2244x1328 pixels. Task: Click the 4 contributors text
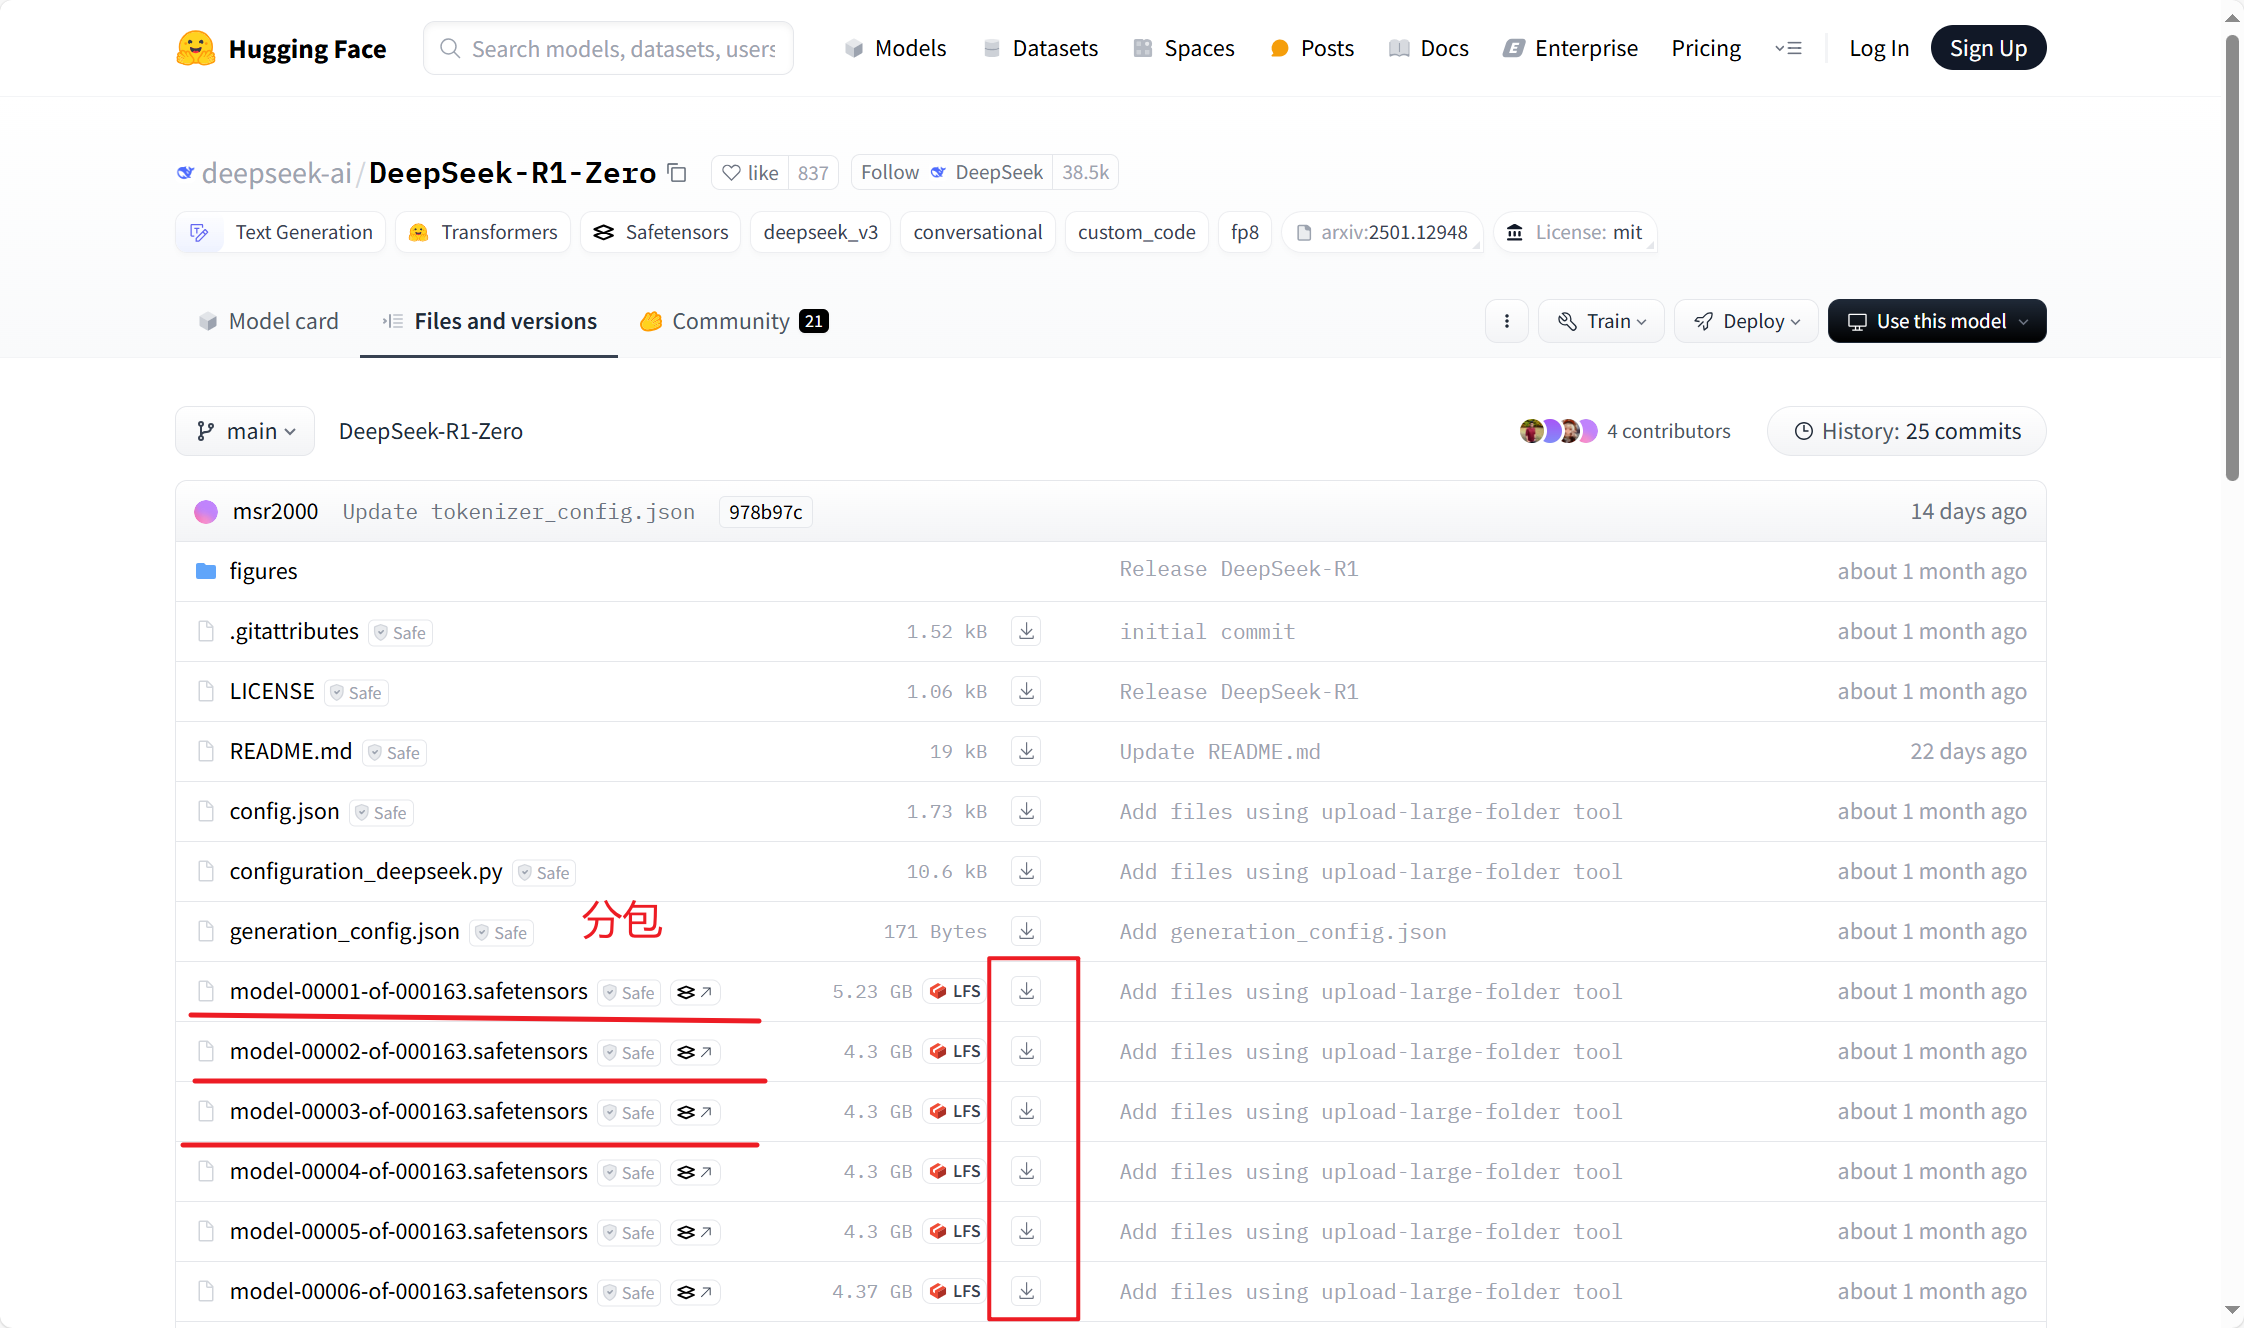tap(1668, 431)
